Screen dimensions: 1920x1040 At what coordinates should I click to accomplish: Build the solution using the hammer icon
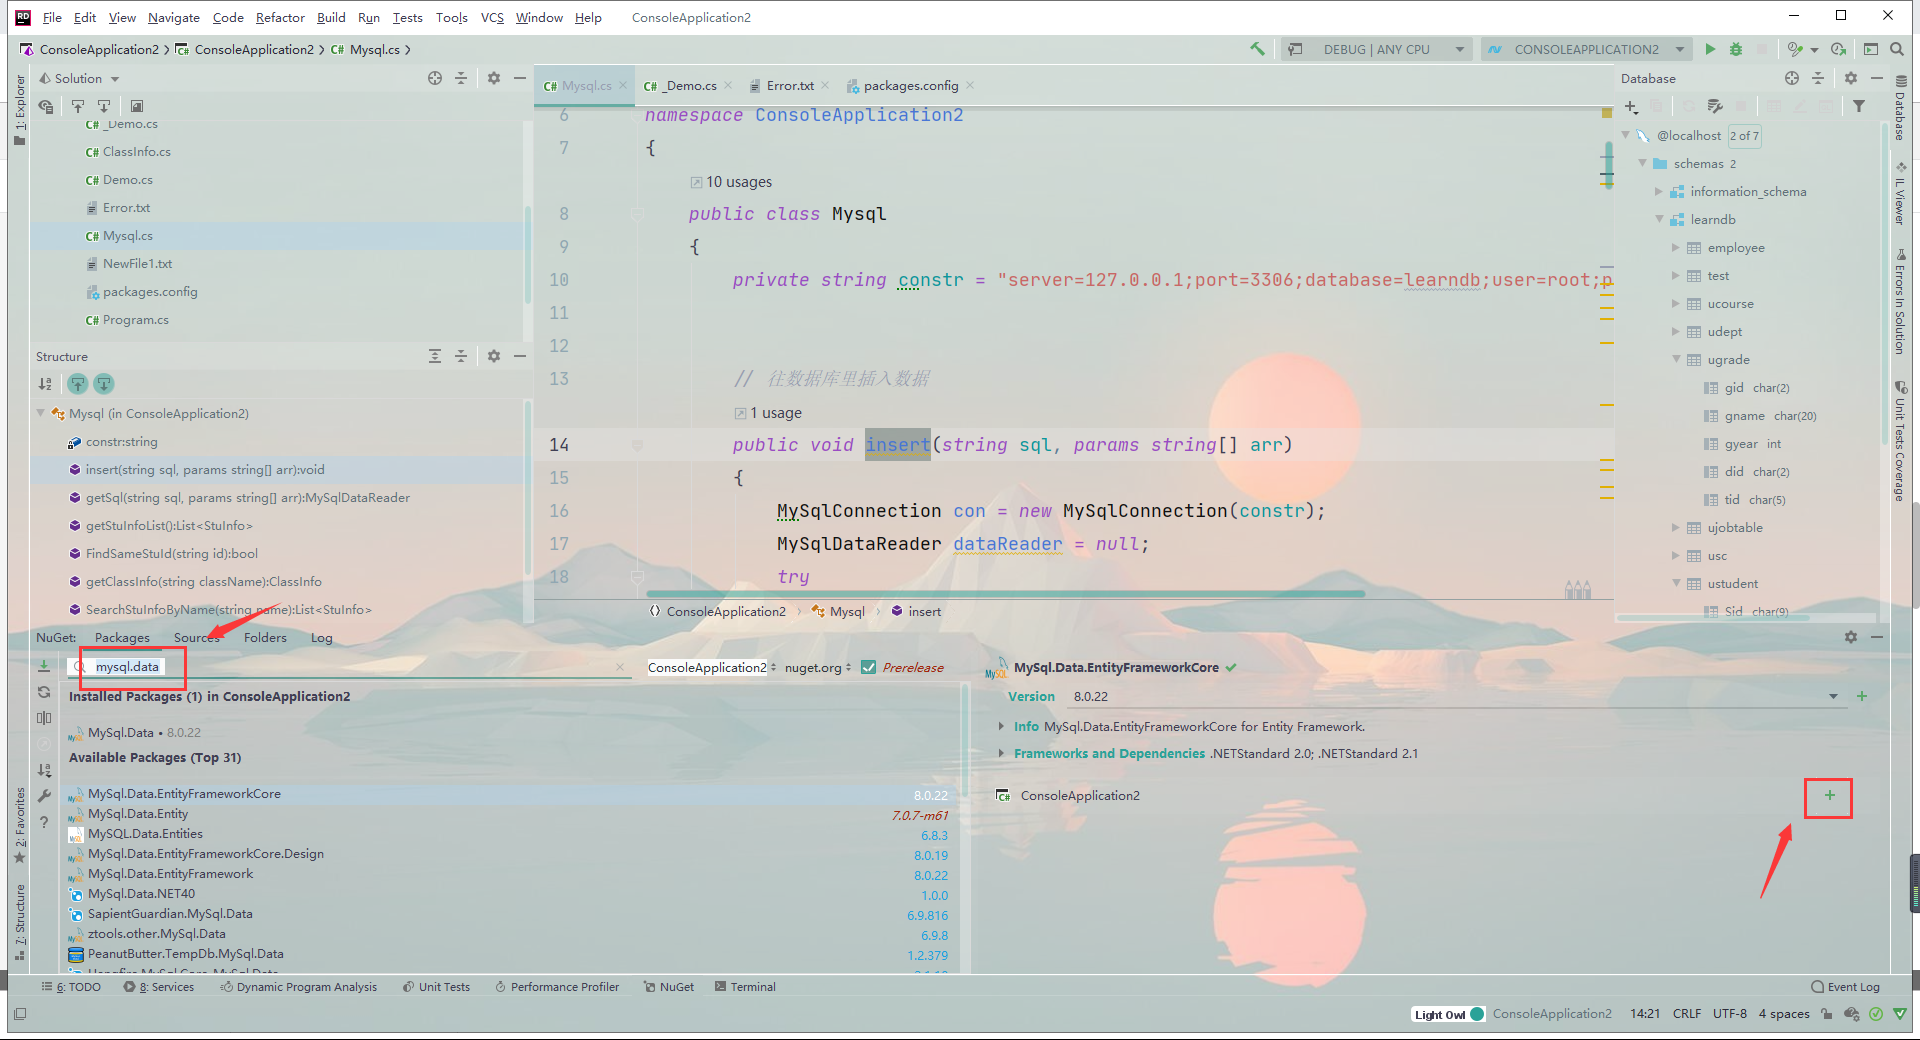(1257, 48)
